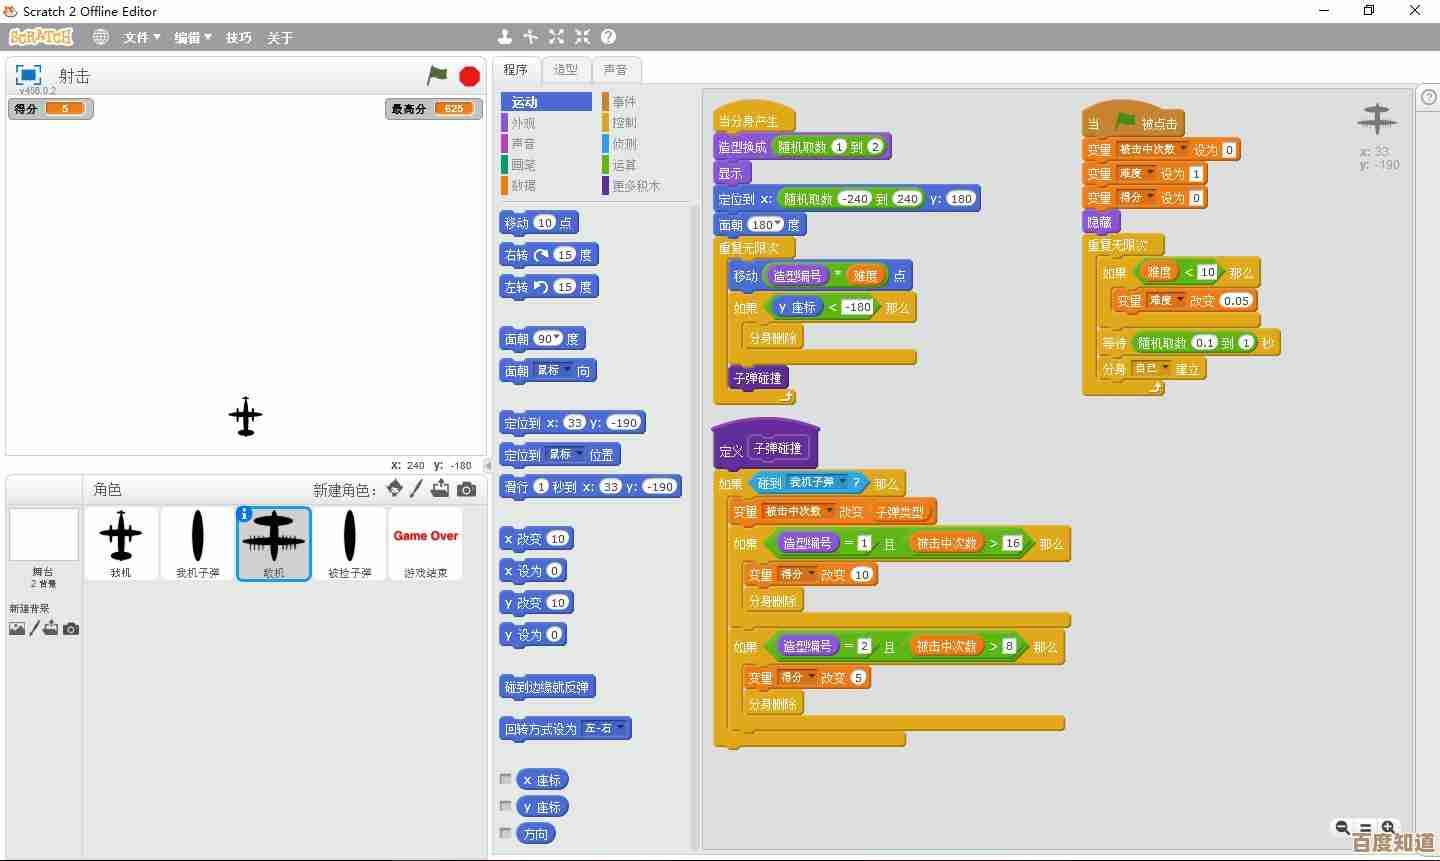
Task: Select the 我机子弹 sprite thumbnail
Action: [x=198, y=543]
